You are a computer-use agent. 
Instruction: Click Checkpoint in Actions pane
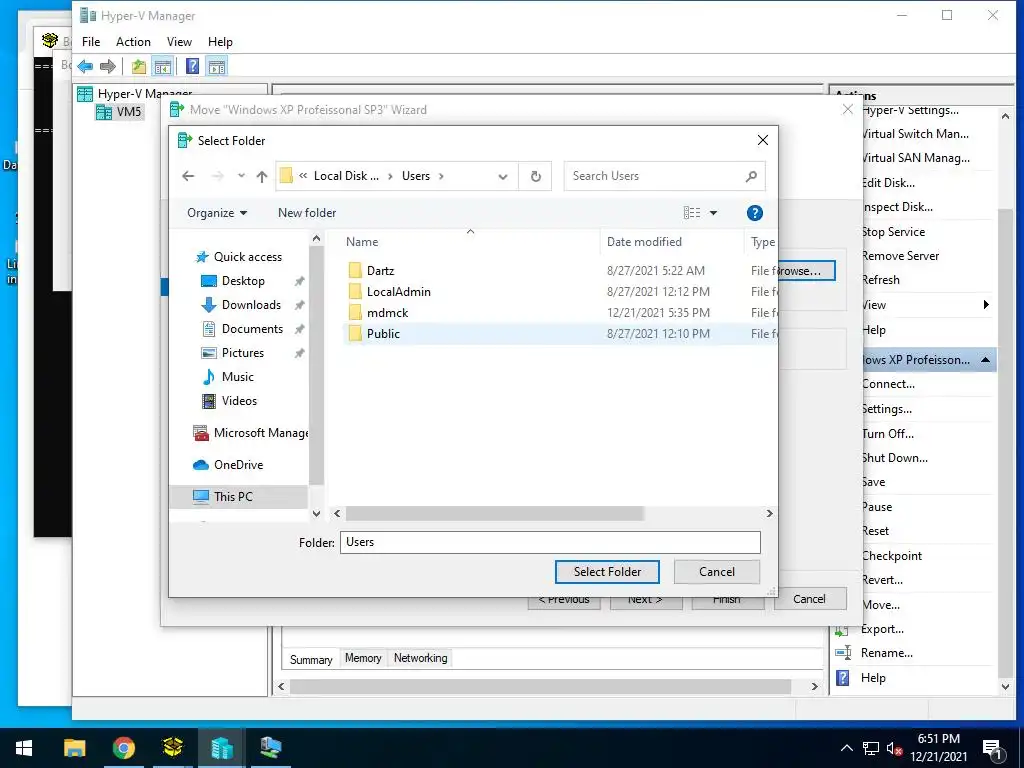point(892,556)
